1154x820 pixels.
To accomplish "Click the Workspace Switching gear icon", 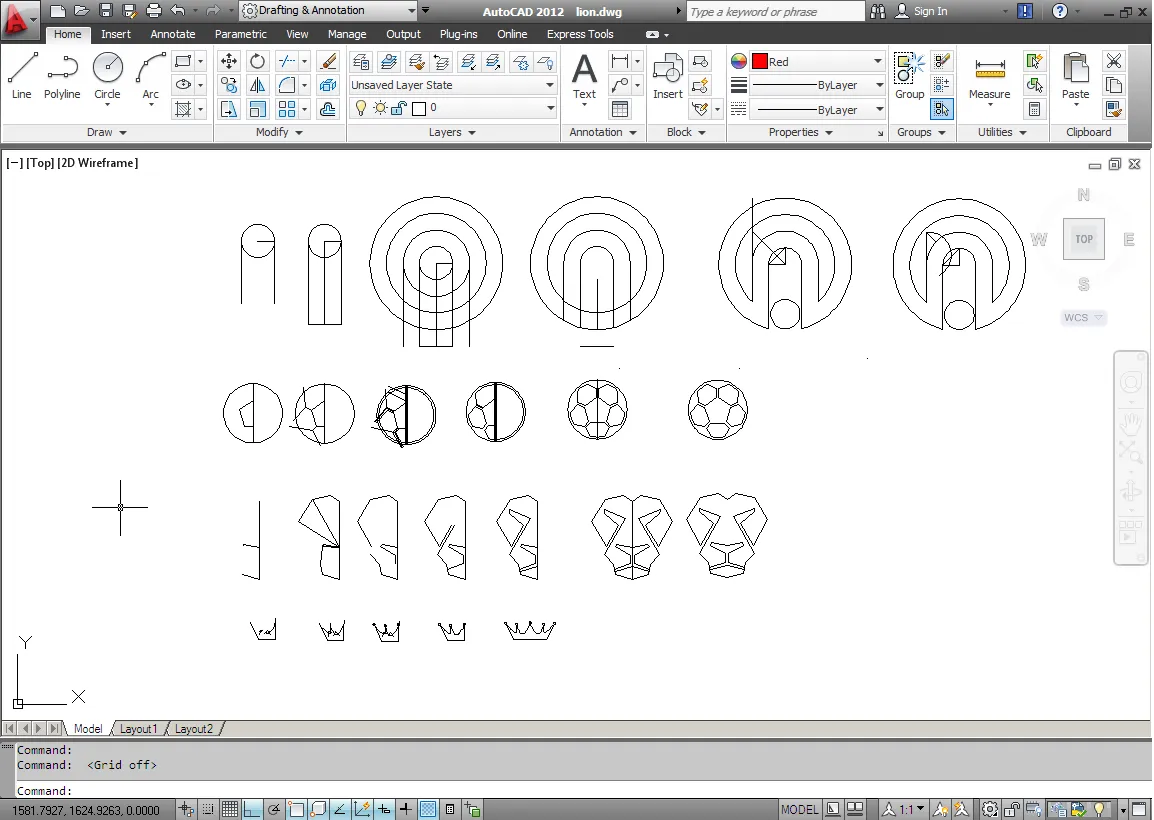I will pyautogui.click(x=990, y=810).
